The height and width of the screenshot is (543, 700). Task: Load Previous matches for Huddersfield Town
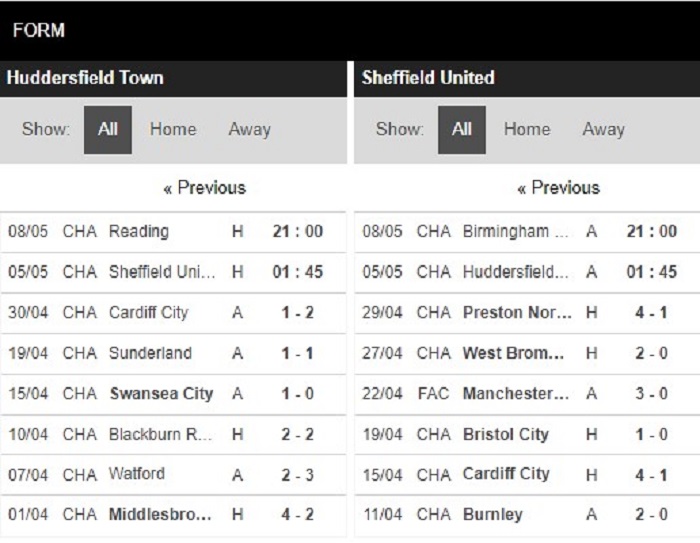coord(204,188)
